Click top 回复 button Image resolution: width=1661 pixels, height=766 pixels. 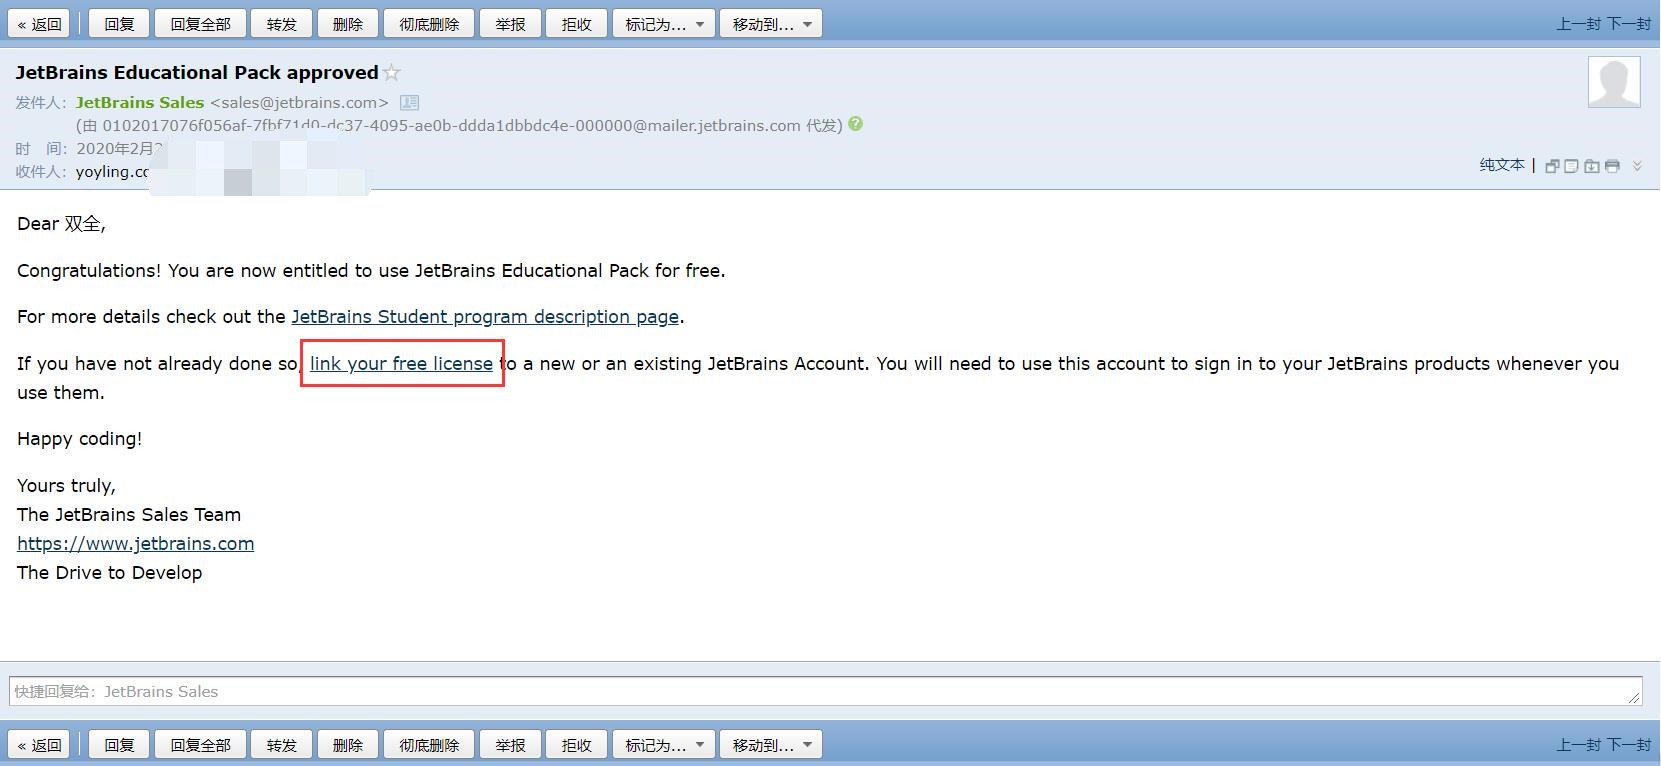[119, 24]
